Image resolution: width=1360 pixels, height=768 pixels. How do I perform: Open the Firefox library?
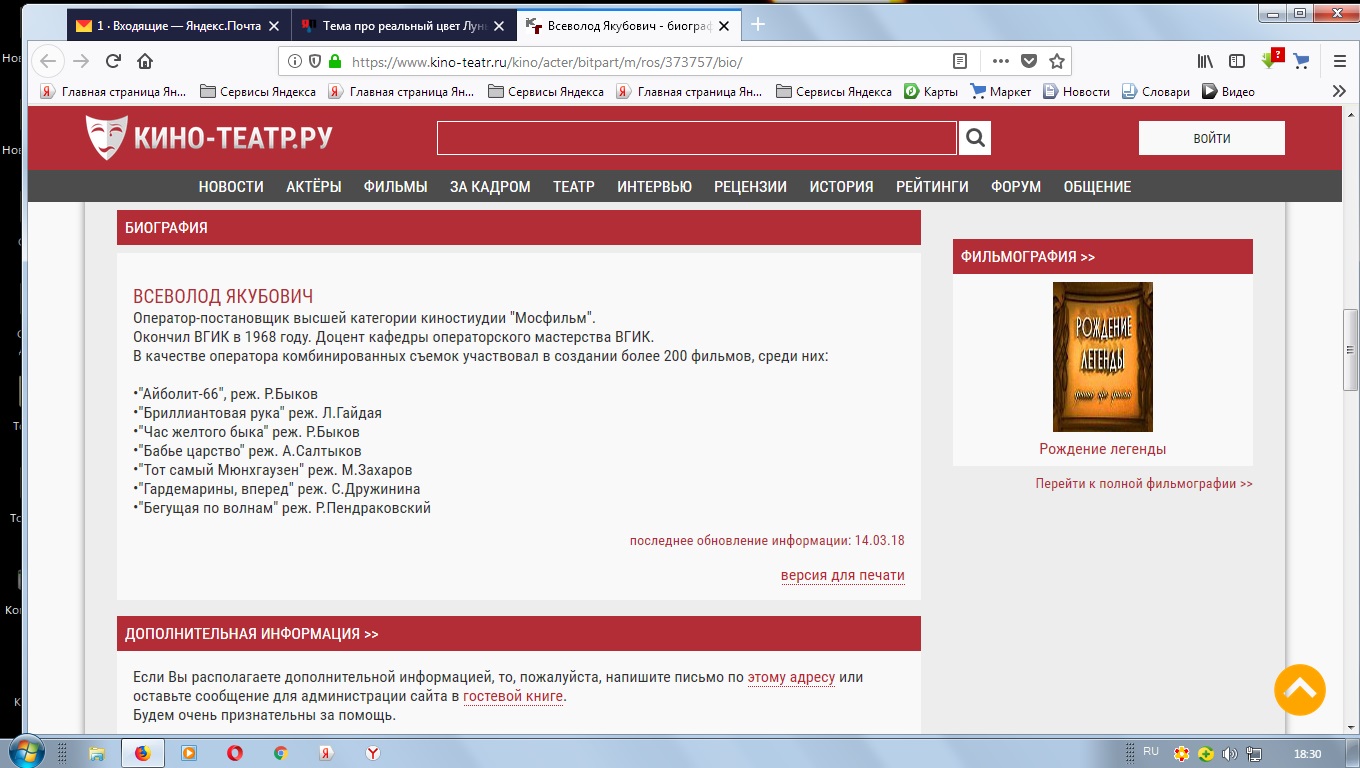[x=1206, y=61]
